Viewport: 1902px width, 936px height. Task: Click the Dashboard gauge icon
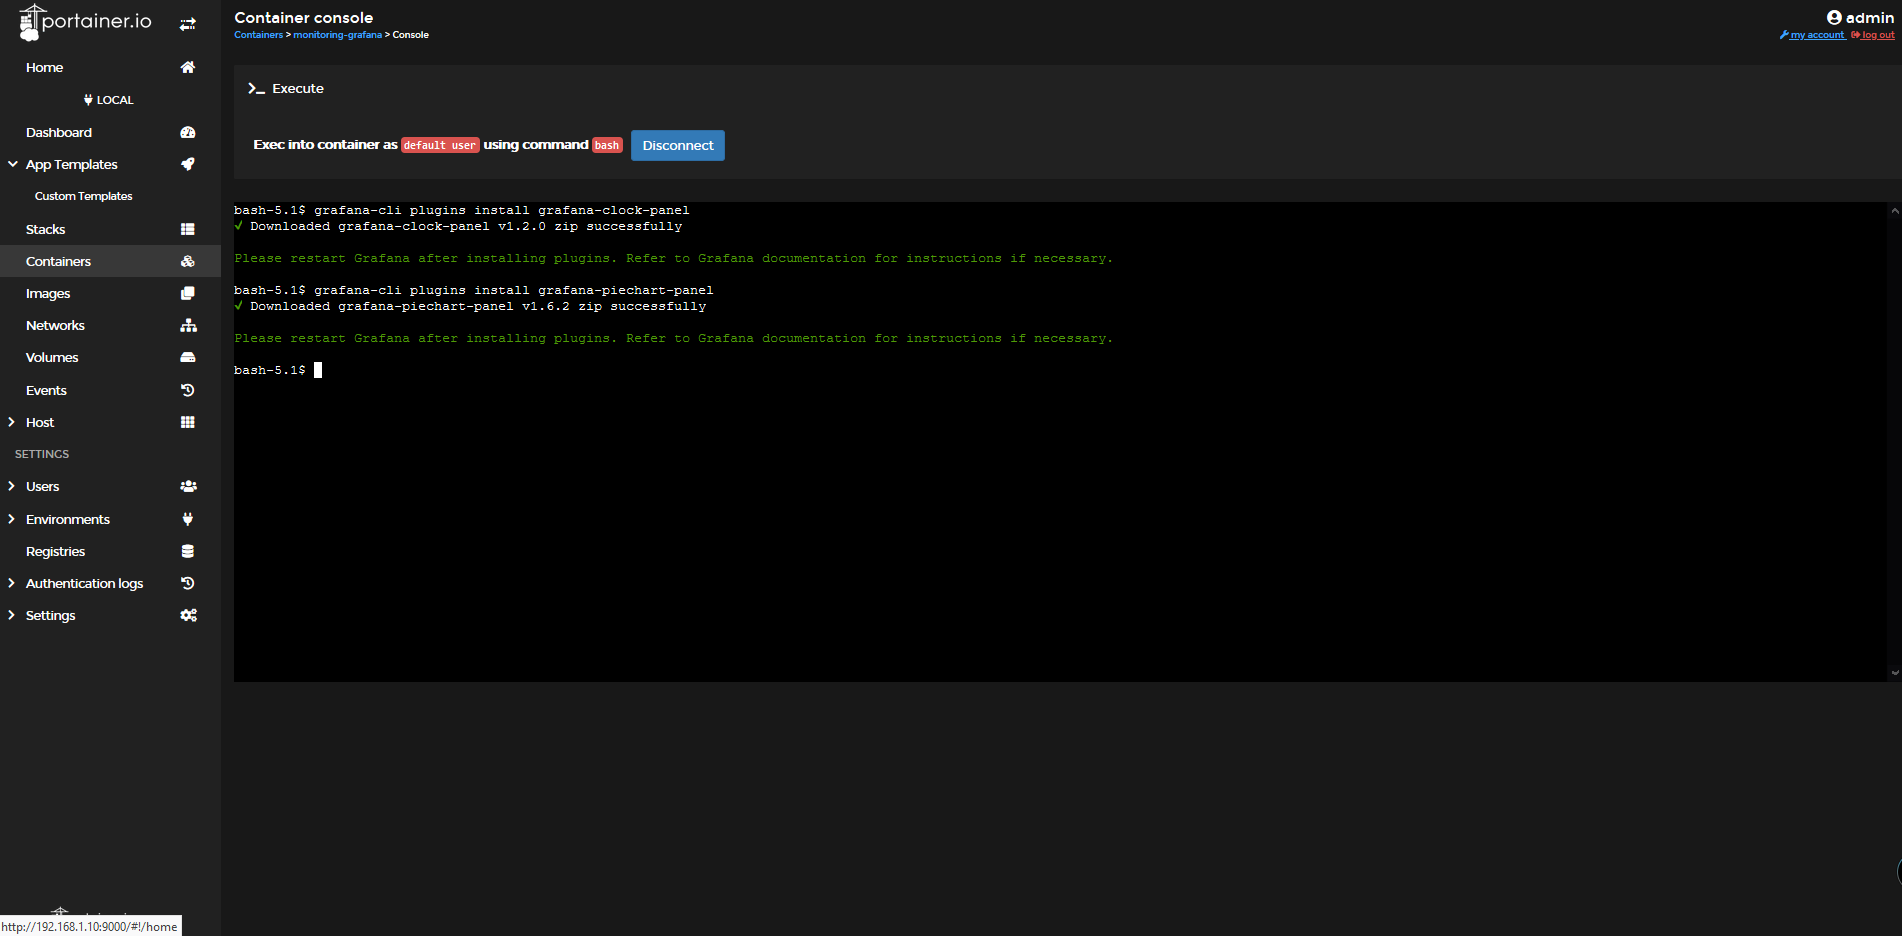coord(187,132)
